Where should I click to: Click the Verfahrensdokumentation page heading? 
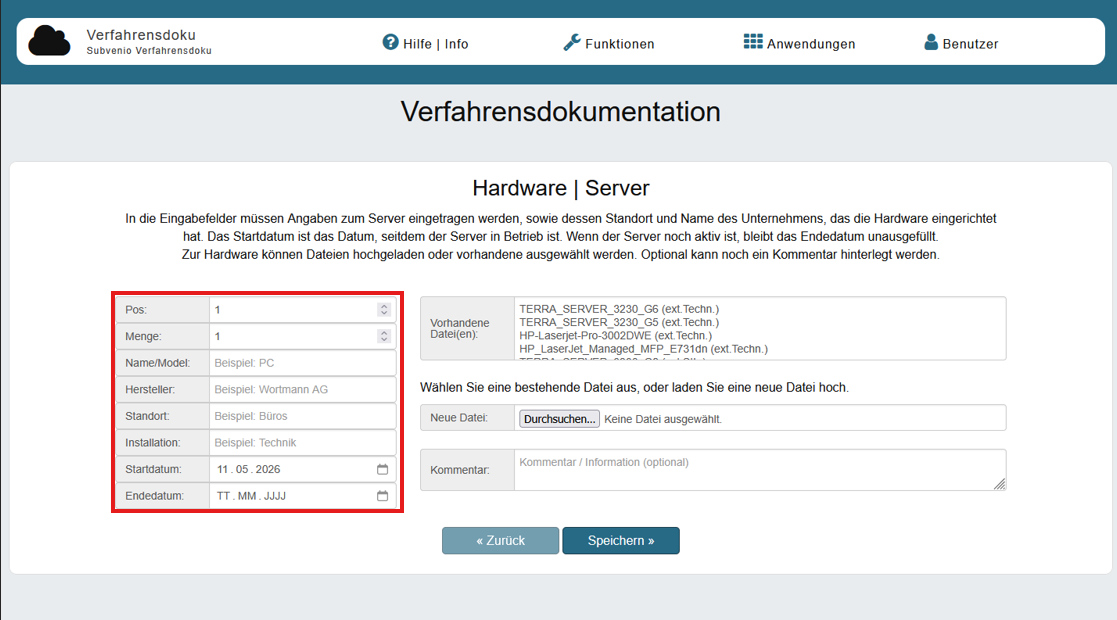click(561, 112)
